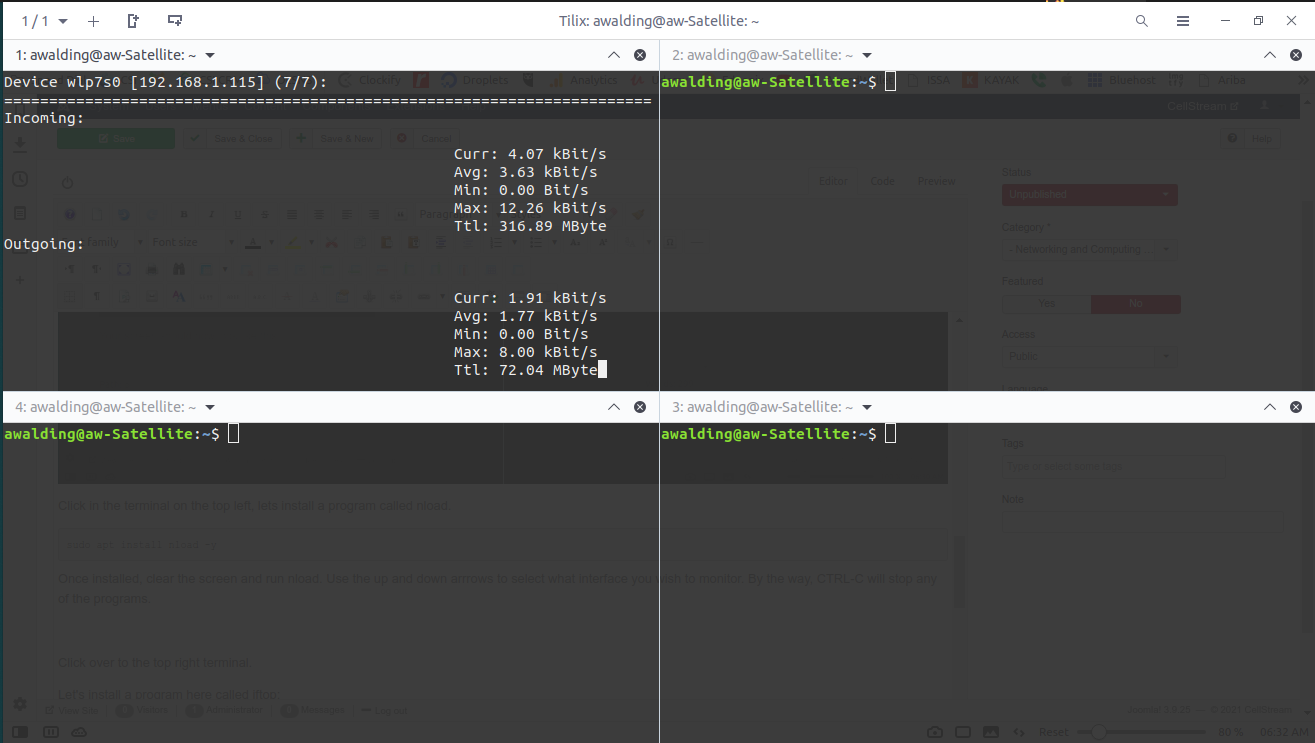This screenshot has height=743, width=1315.
Task: Close terminal 2 pane
Action: pyautogui.click(x=1296, y=56)
